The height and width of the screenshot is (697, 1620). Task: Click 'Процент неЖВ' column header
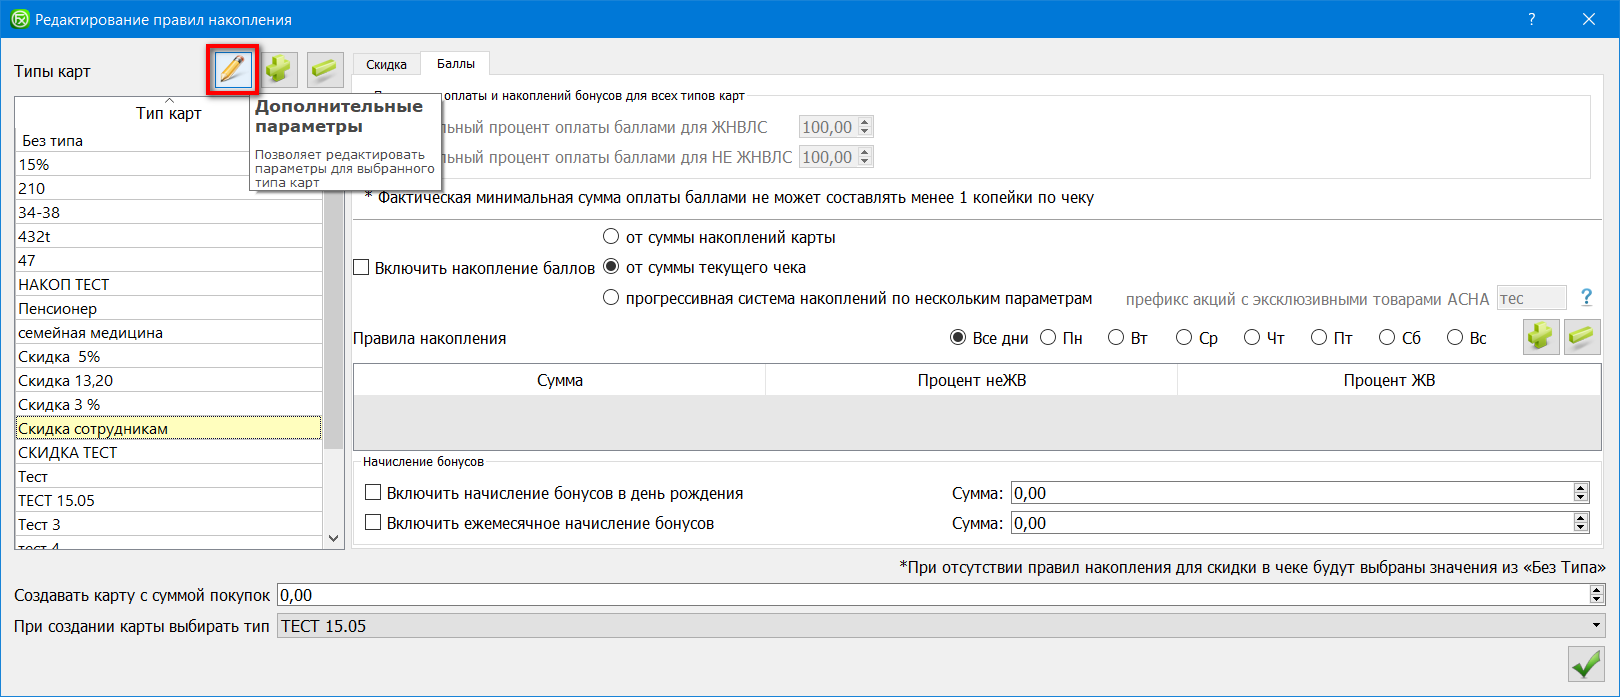pyautogui.click(x=971, y=380)
